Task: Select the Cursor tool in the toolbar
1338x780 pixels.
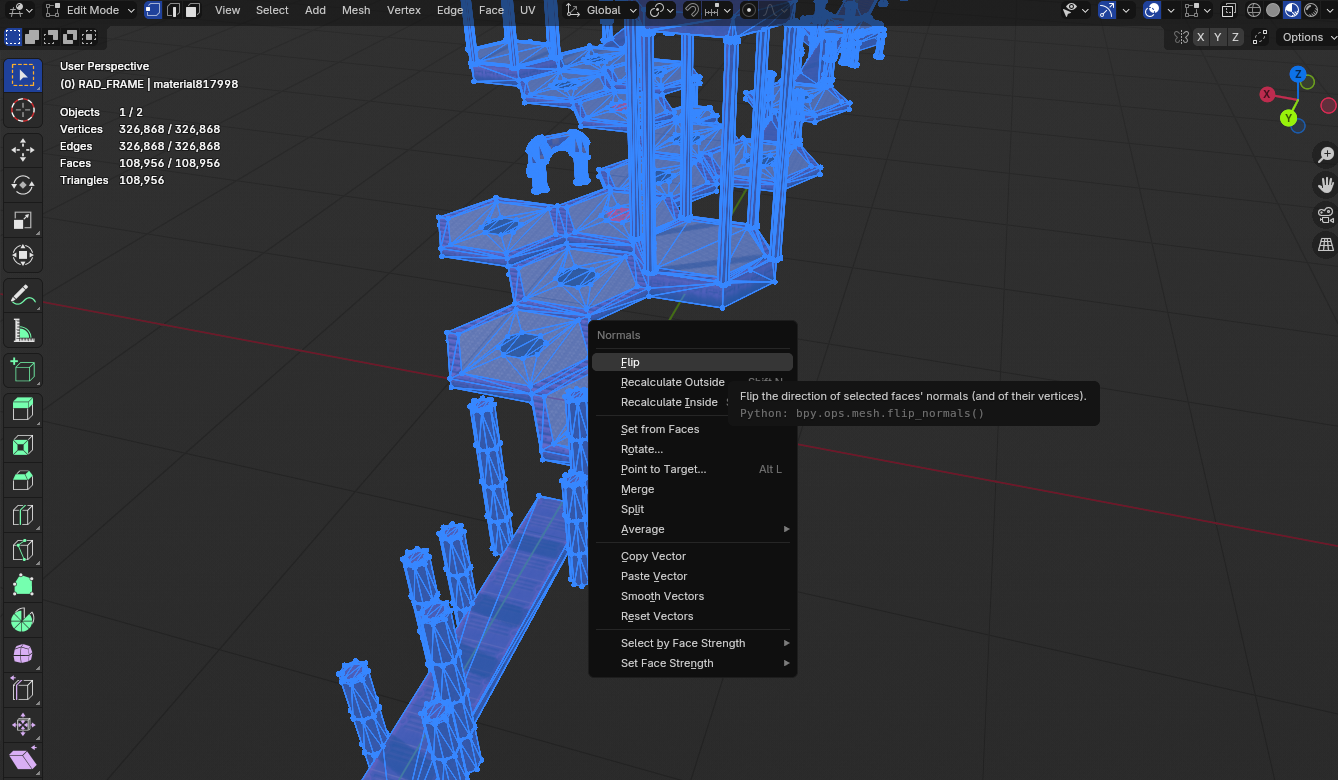Action: tap(22, 110)
